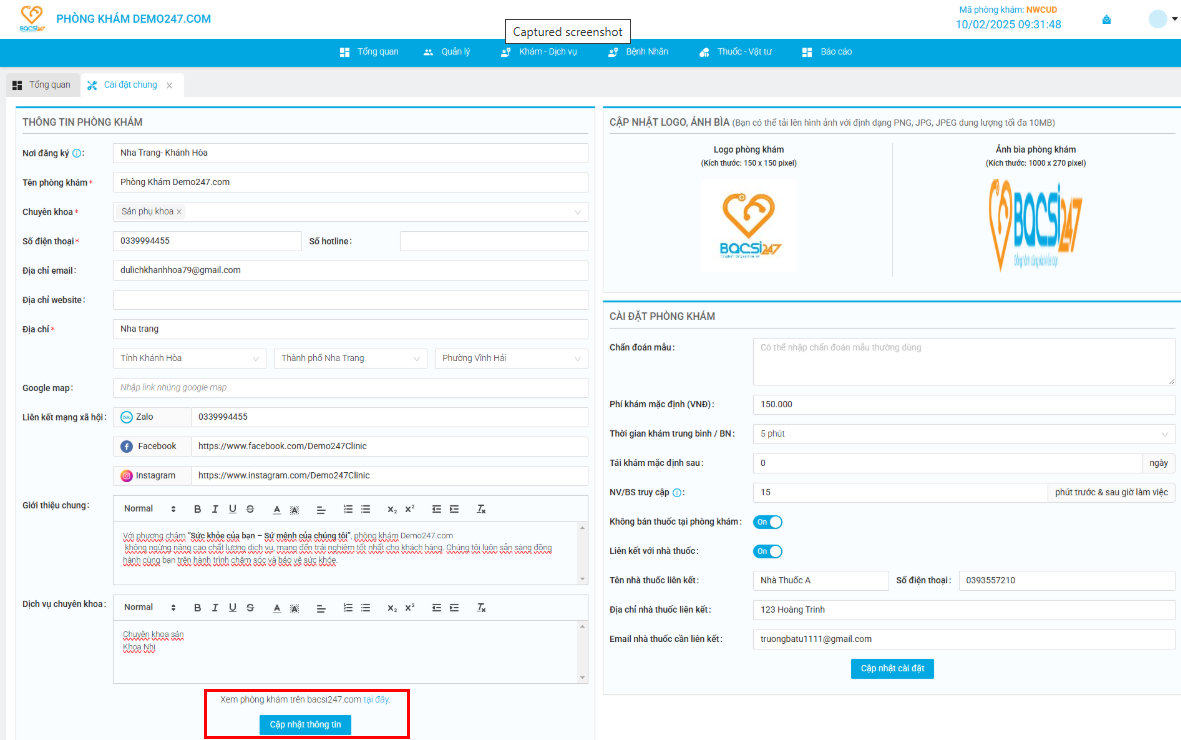Switch to the Tổng quan tab
This screenshot has height=740, width=1181.
41,85
